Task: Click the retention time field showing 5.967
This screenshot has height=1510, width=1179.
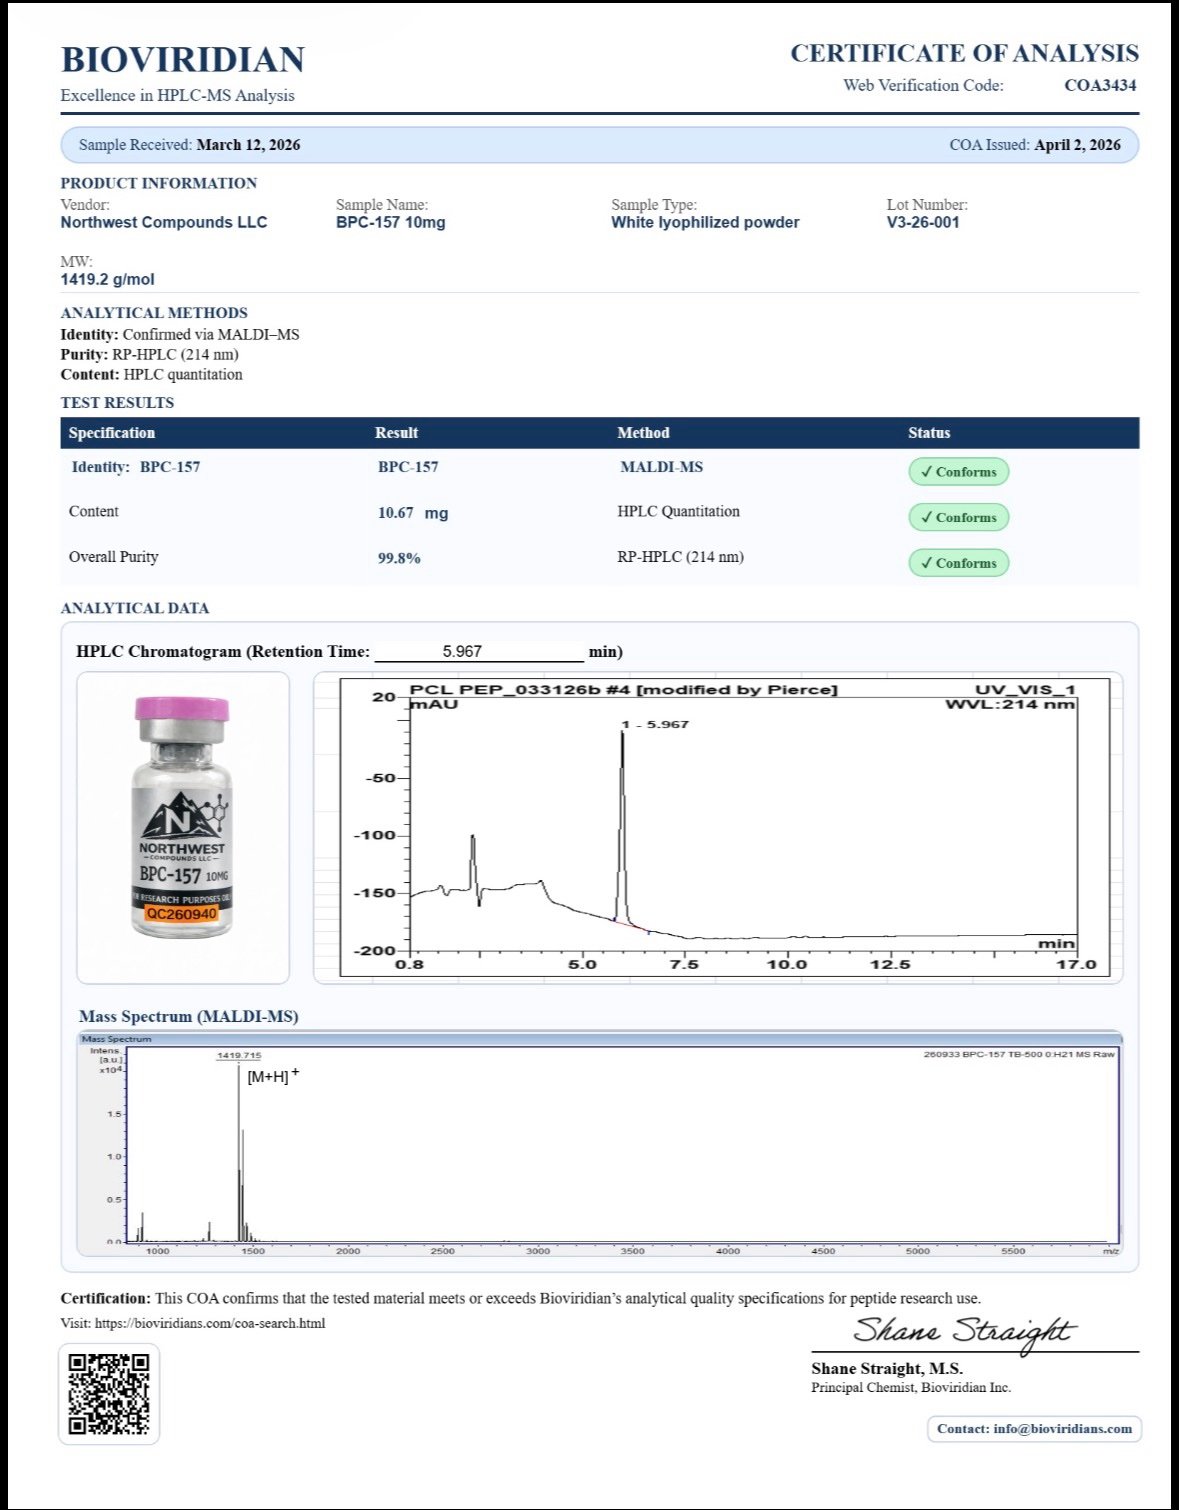Action: [x=478, y=651]
